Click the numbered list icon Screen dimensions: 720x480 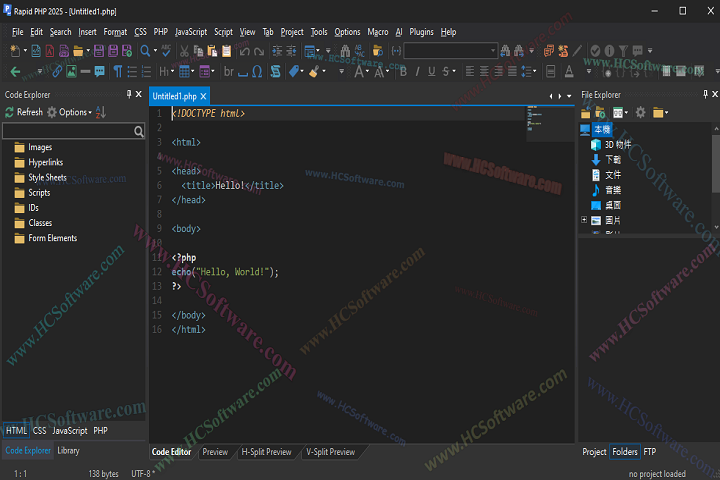pyautogui.click(x=146, y=72)
